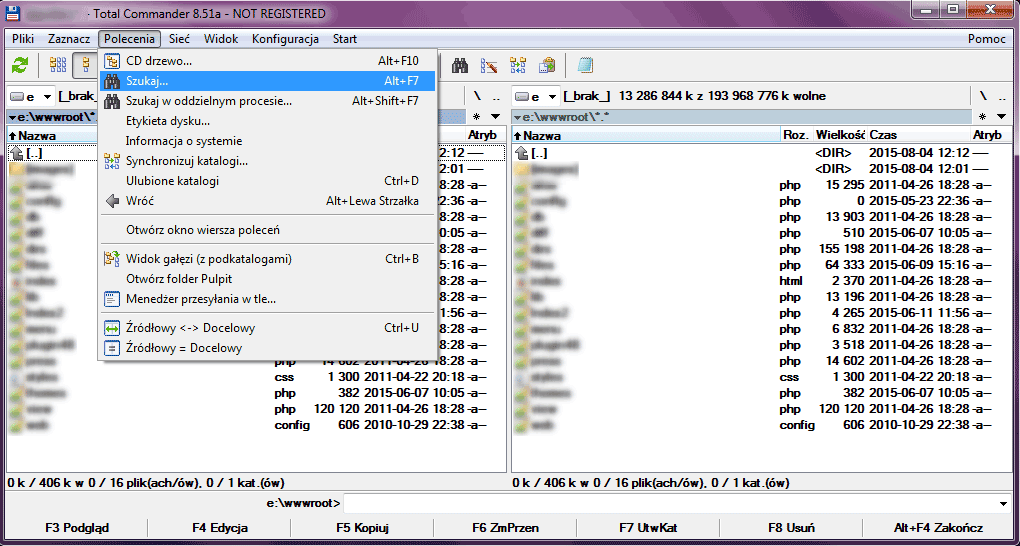The height and width of the screenshot is (546, 1020).
Task: Open Menedżer przesyłania w tle...
Action: (x=267, y=299)
